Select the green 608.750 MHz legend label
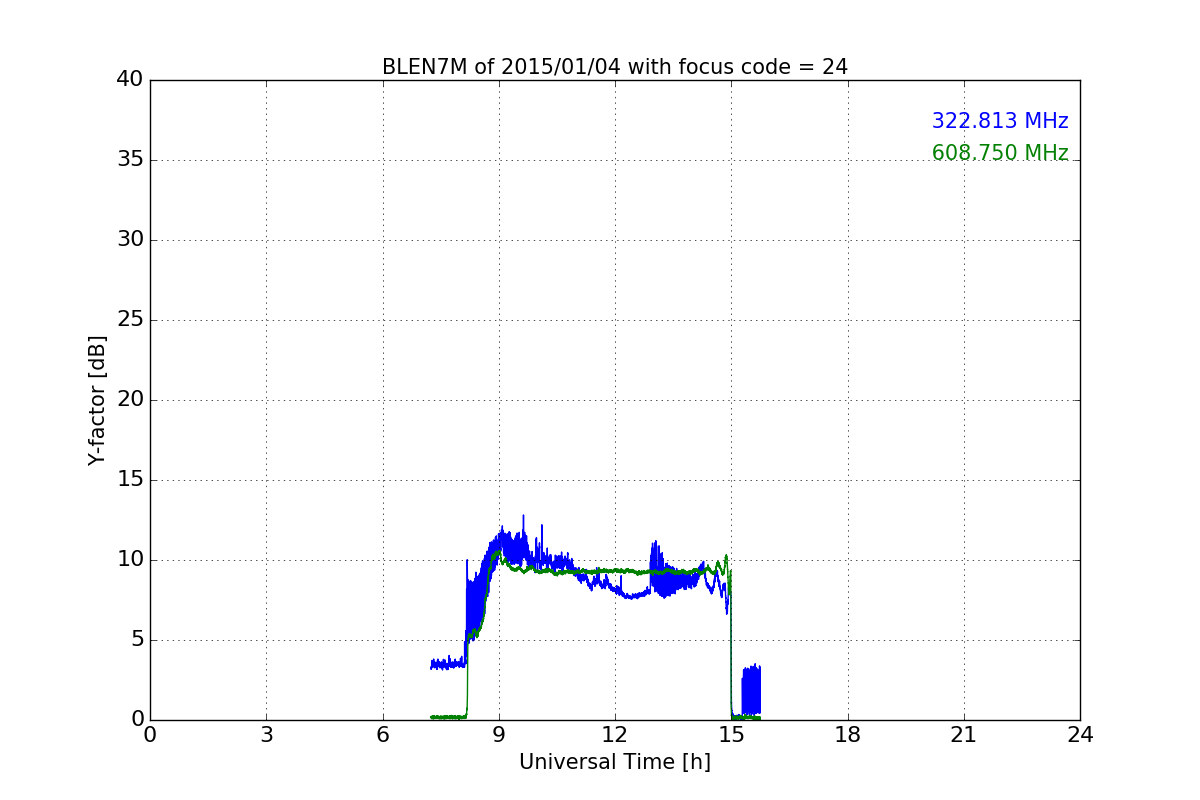1200x800 pixels. (1000, 153)
